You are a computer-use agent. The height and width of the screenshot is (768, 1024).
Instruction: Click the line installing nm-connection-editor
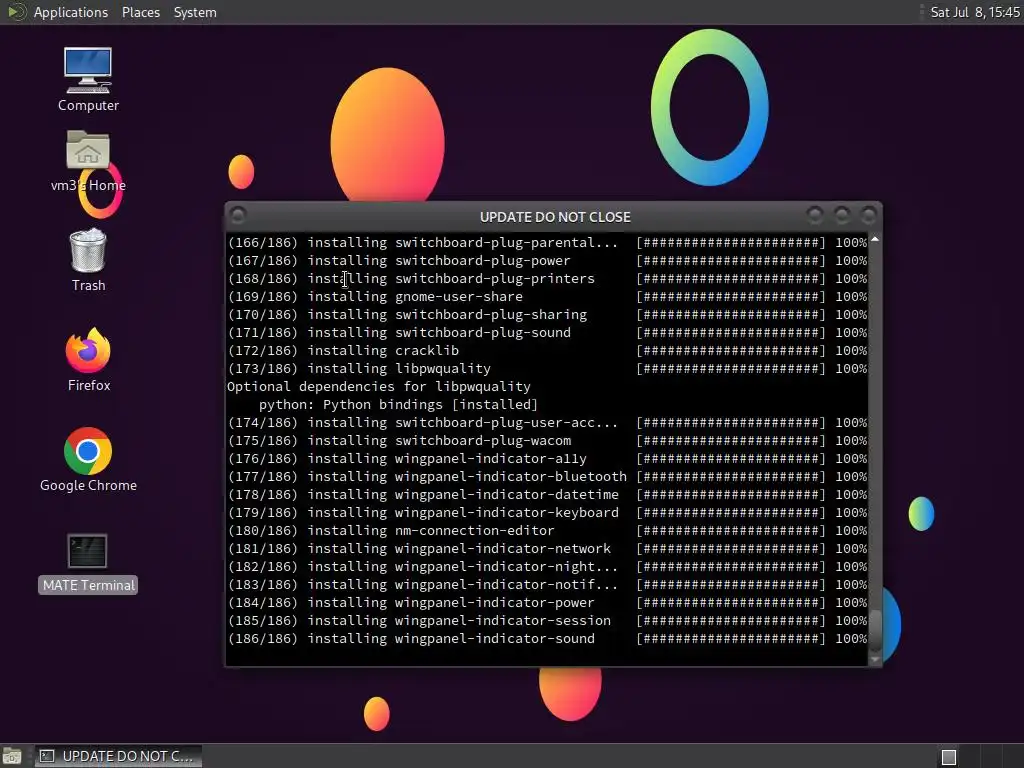pyautogui.click(x=547, y=531)
